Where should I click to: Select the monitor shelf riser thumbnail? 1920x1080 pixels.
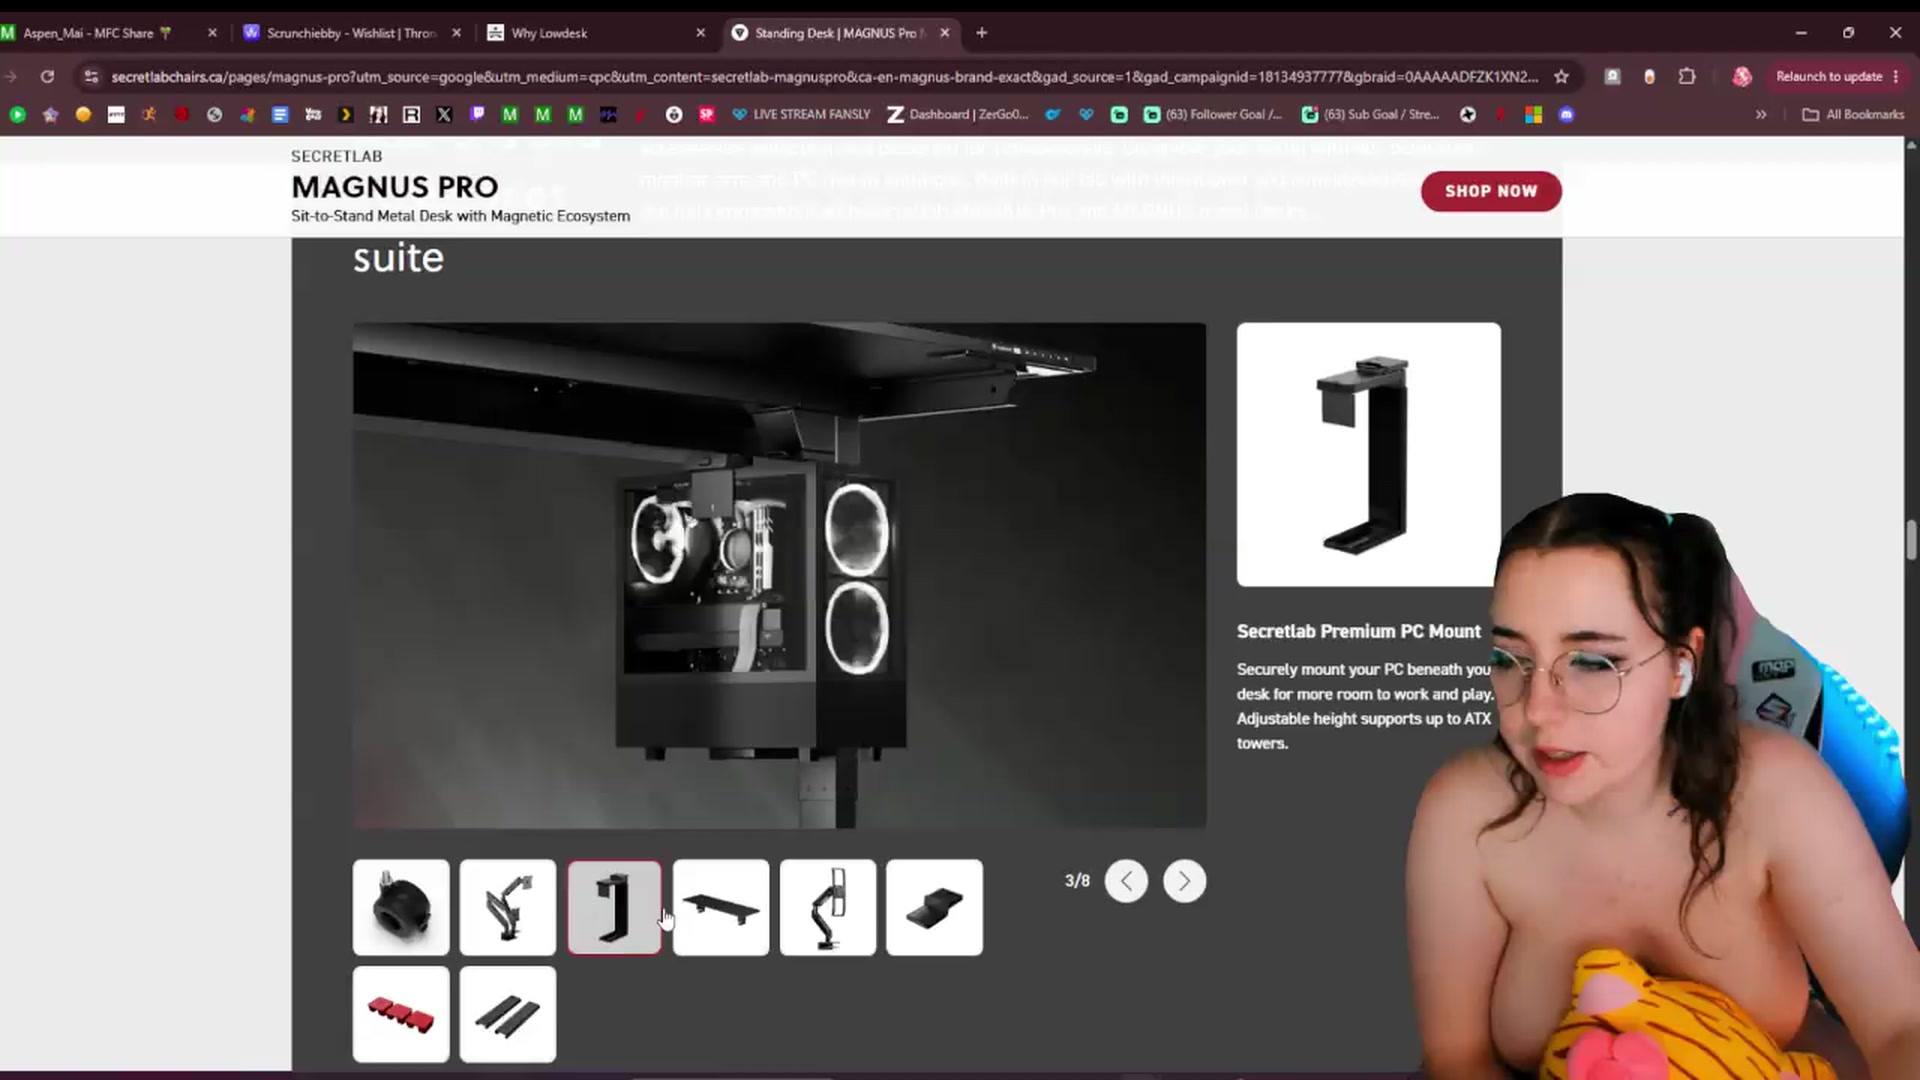click(x=721, y=907)
